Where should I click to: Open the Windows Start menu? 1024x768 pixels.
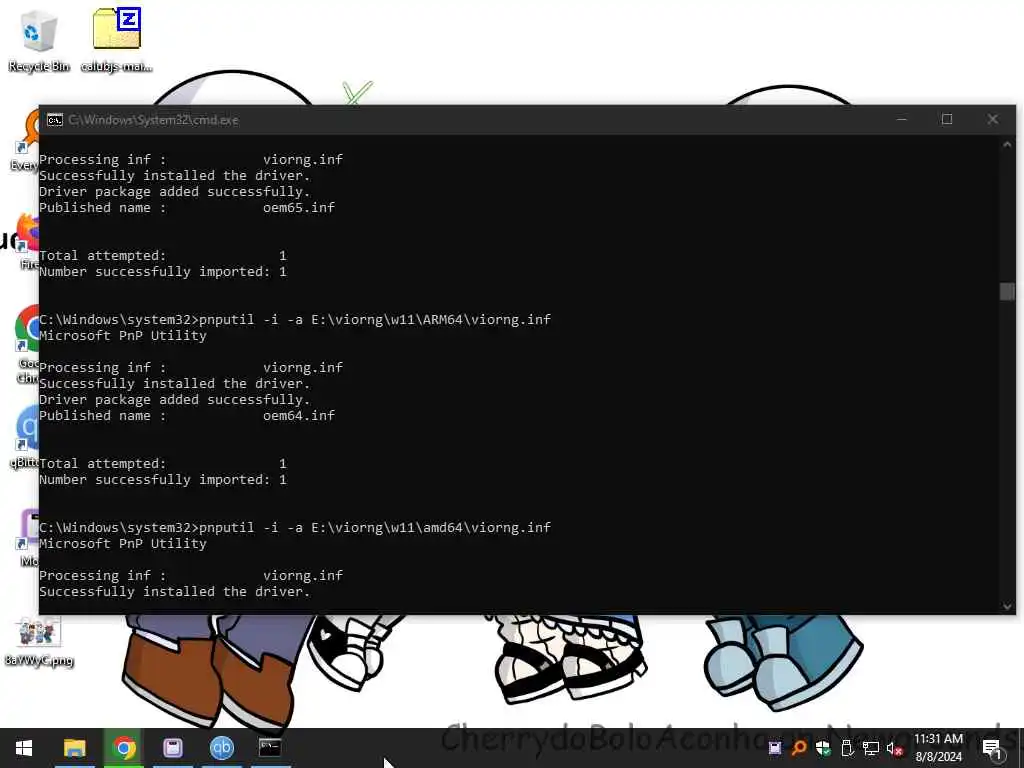pyautogui.click(x=24, y=748)
